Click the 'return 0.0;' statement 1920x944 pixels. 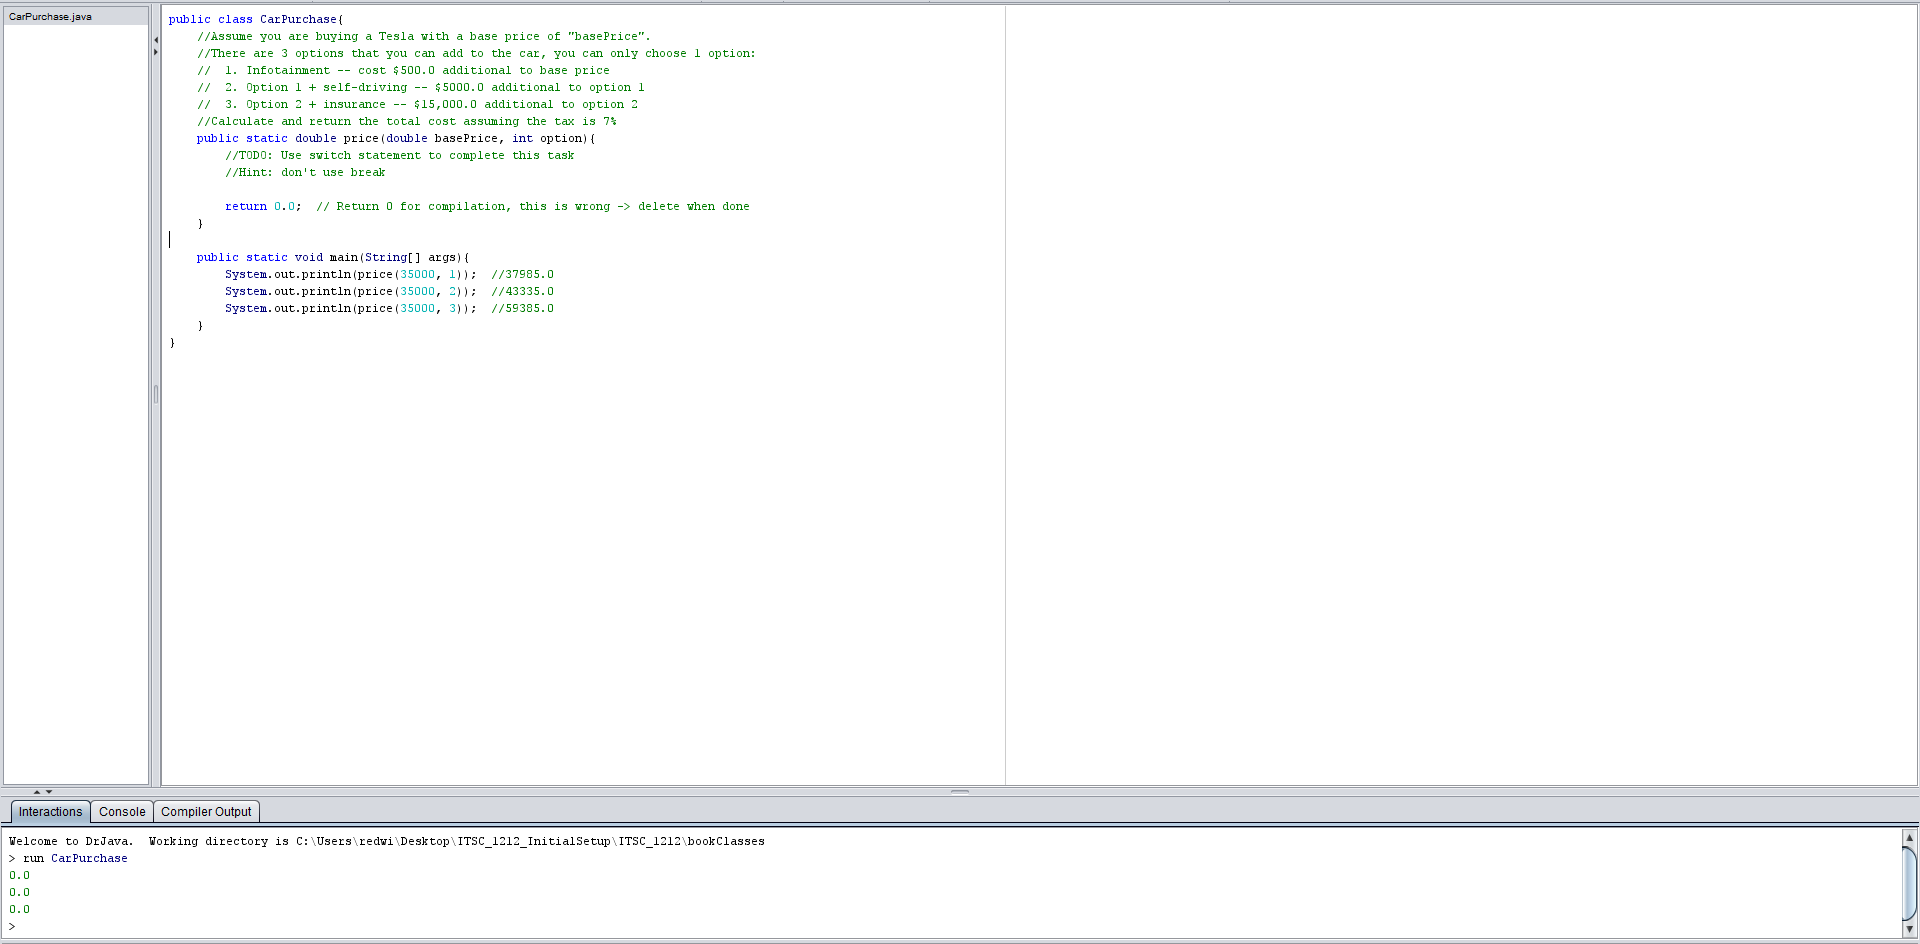coord(263,206)
